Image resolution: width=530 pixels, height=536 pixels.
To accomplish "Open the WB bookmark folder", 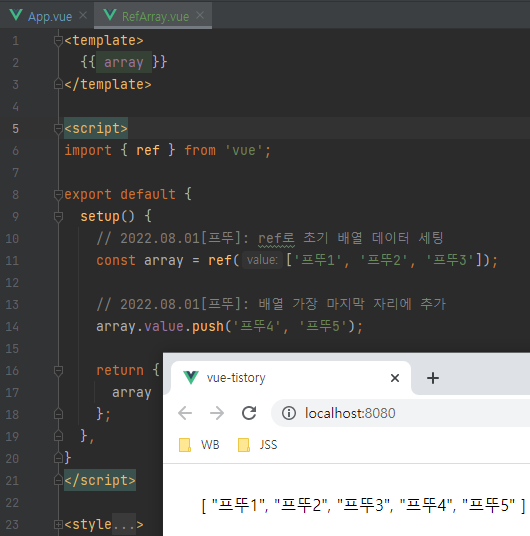I will point(199,445).
